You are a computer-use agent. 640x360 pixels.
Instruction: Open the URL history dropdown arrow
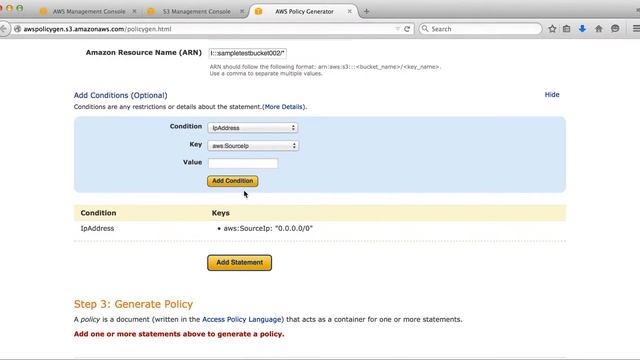(398, 29)
